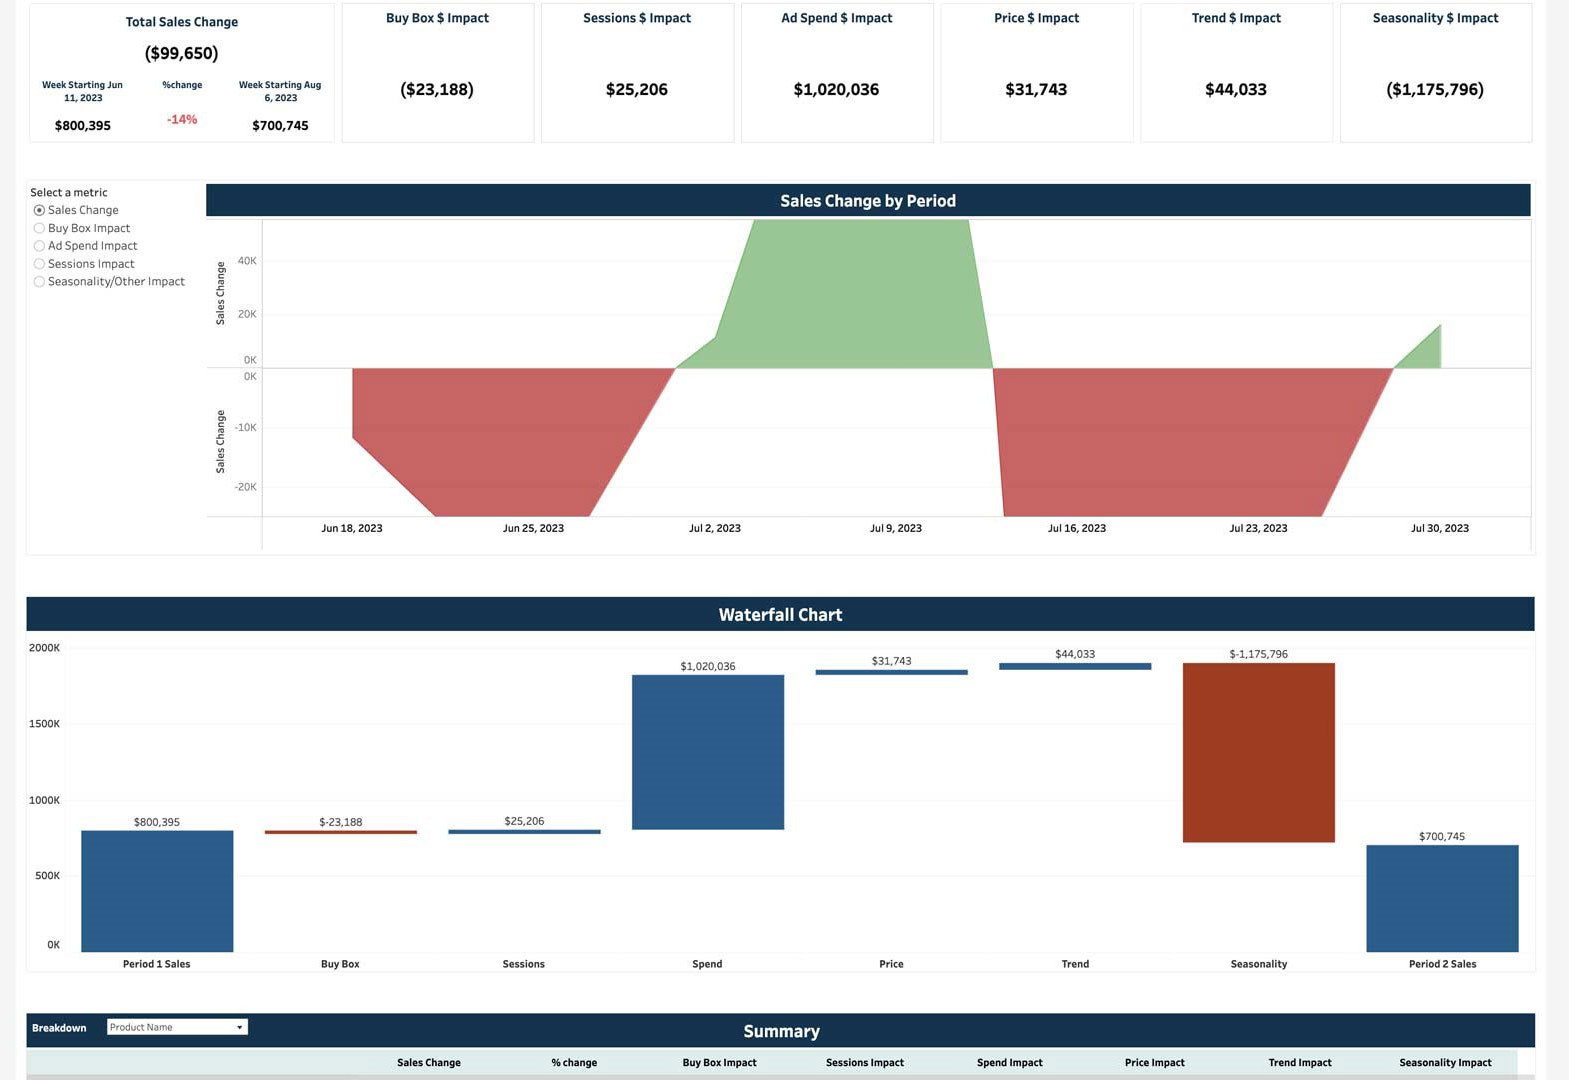Click the Period 2 Sales waterfall bar

coord(1442,898)
